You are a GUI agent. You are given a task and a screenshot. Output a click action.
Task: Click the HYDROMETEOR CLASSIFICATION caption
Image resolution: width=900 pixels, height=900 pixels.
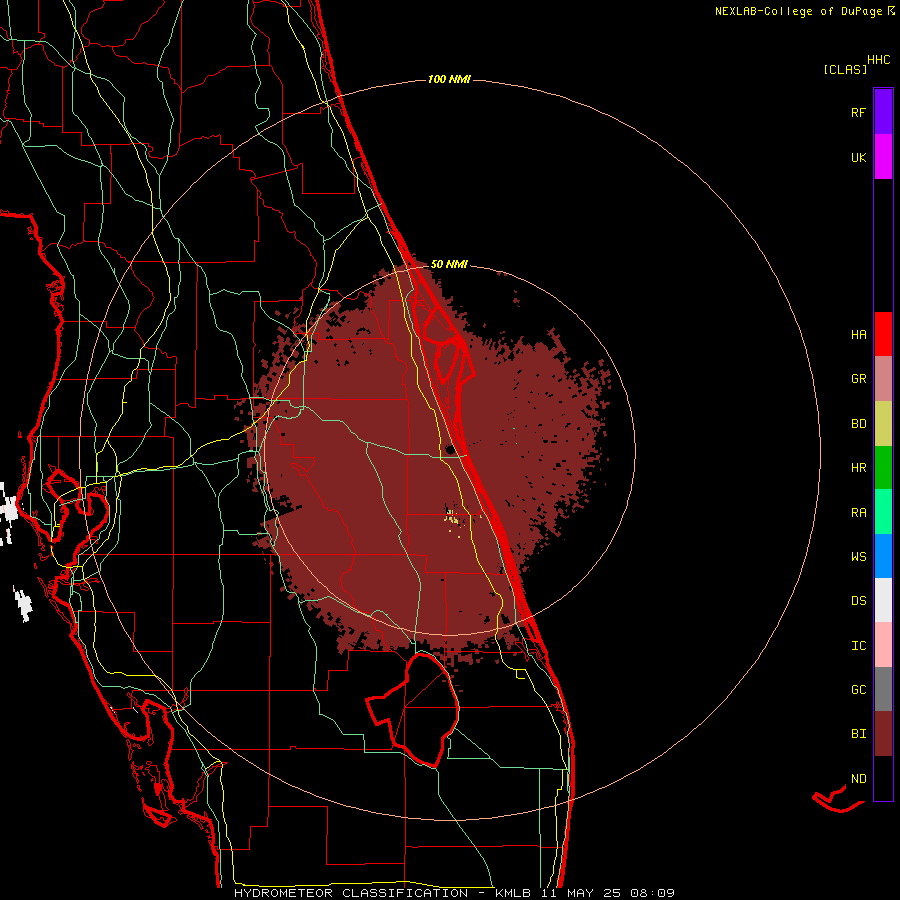coord(350,893)
